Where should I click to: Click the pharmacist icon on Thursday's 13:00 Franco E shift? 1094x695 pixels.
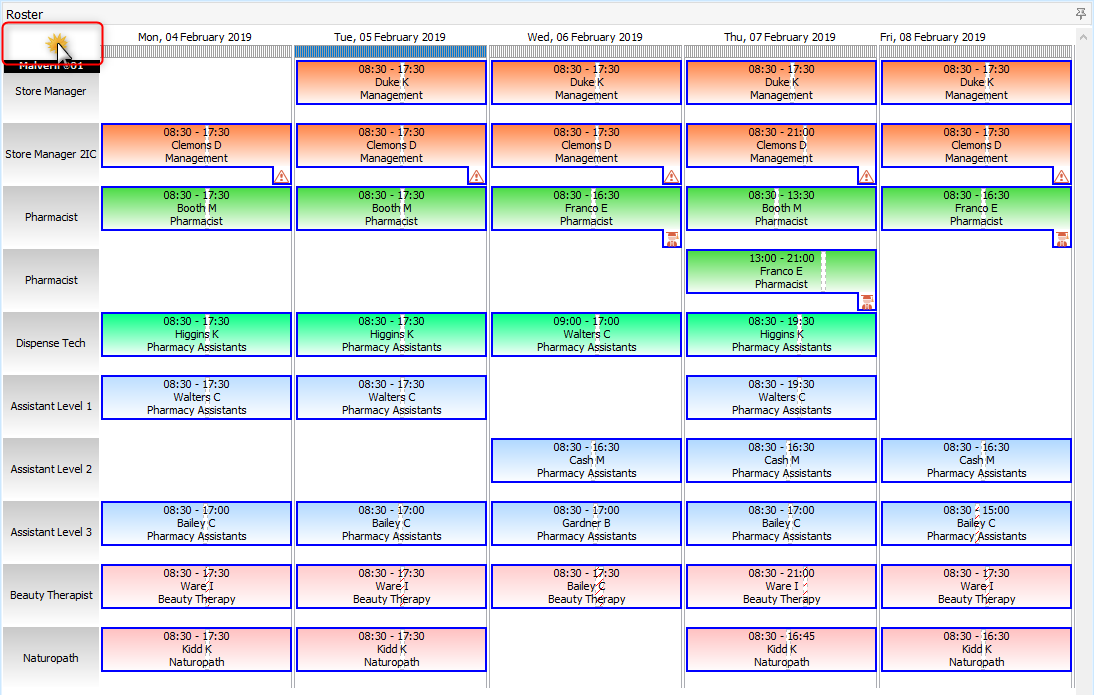866,302
